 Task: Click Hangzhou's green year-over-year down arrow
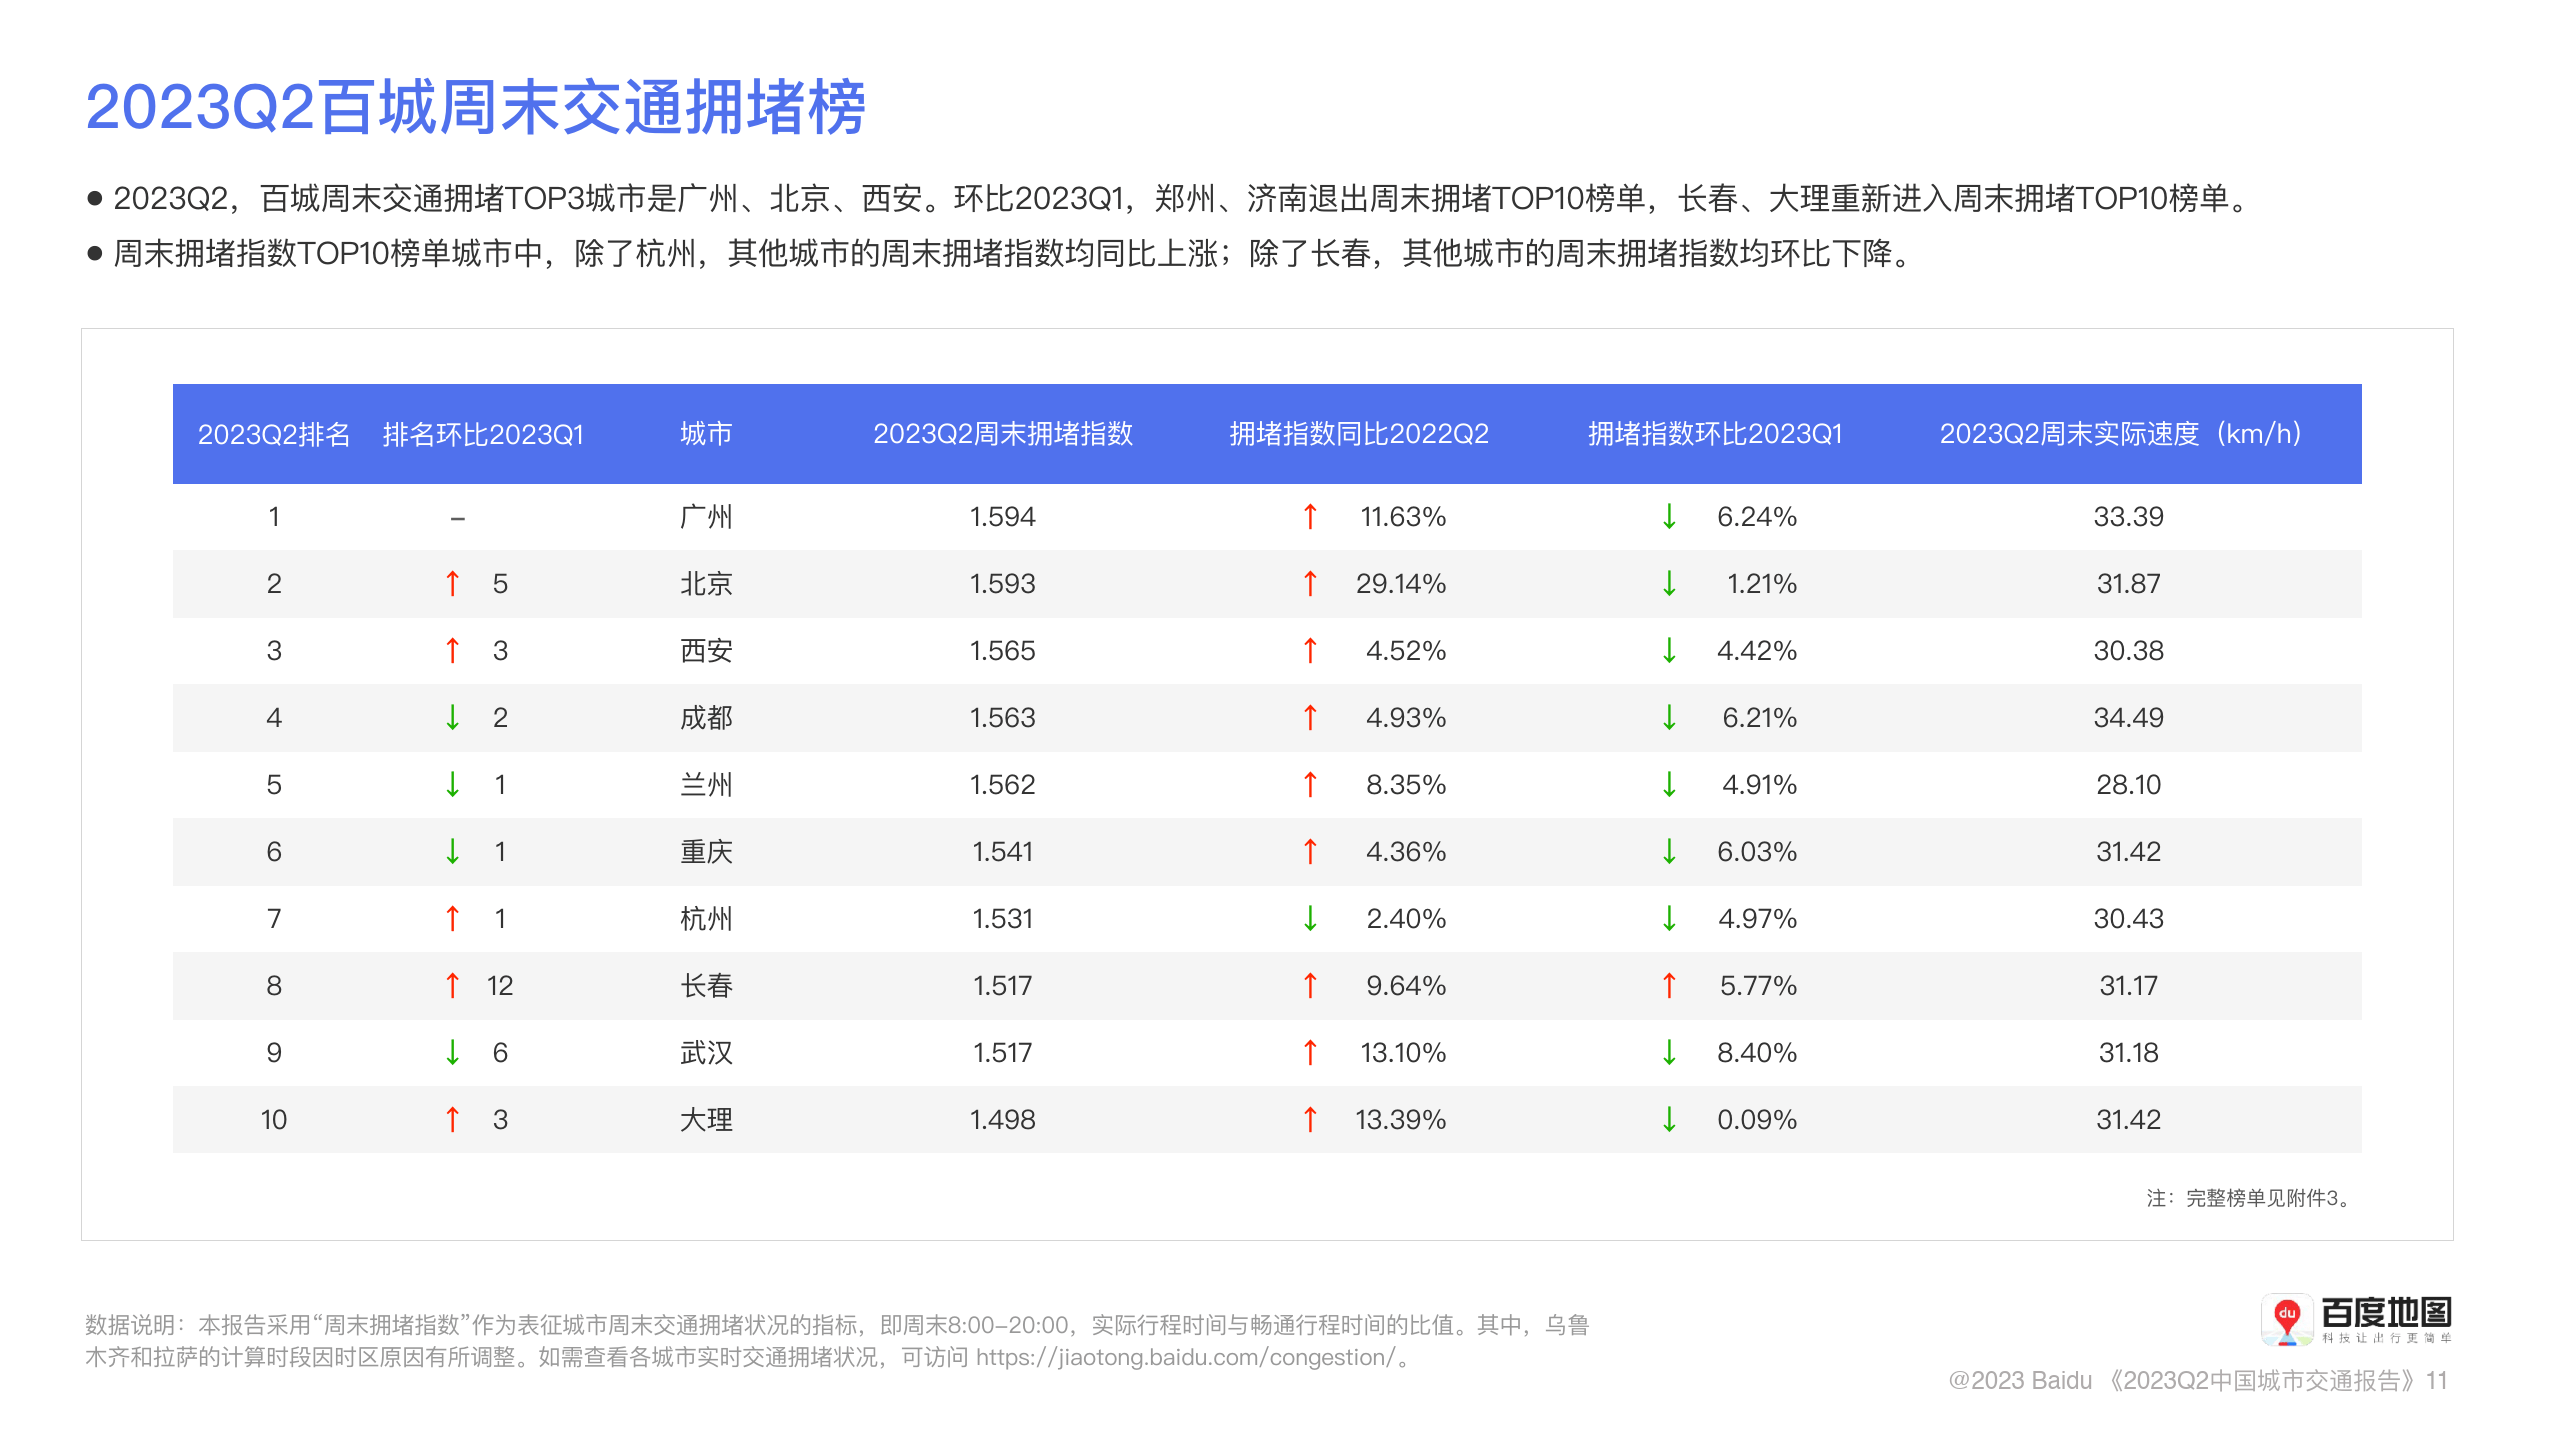click(x=1310, y=918)
